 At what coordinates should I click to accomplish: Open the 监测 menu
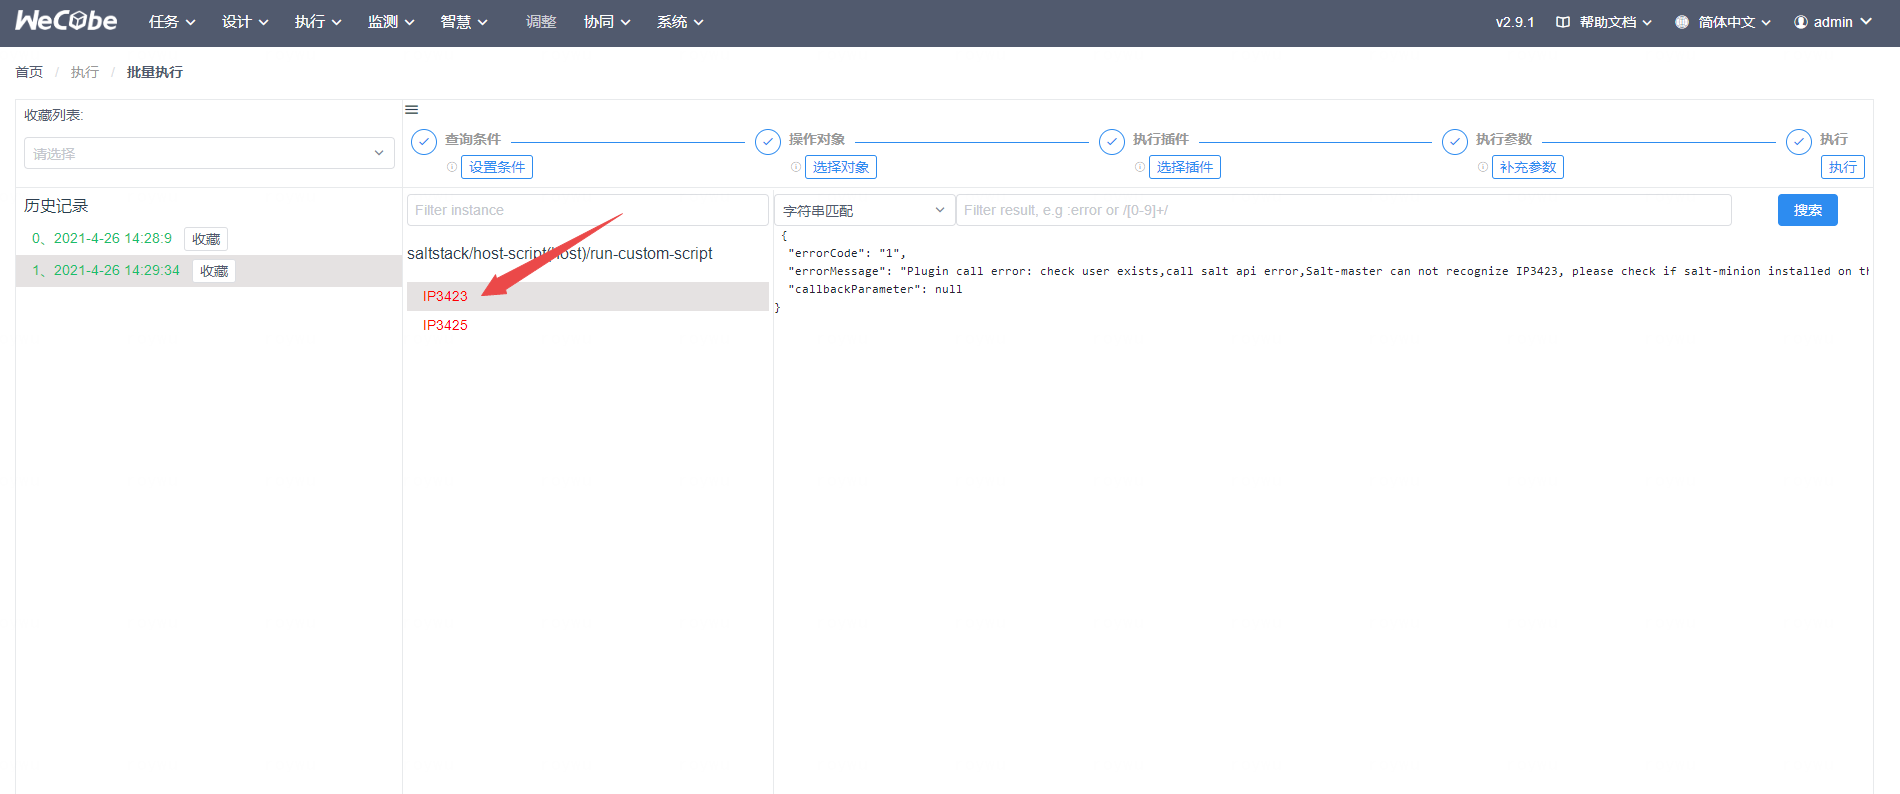pos(391,22)
